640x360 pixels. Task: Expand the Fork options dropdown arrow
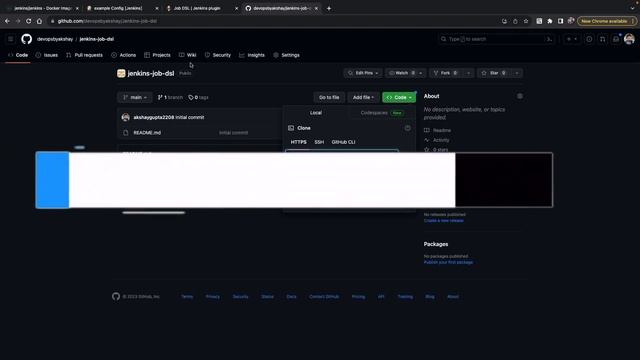(468, 73)
